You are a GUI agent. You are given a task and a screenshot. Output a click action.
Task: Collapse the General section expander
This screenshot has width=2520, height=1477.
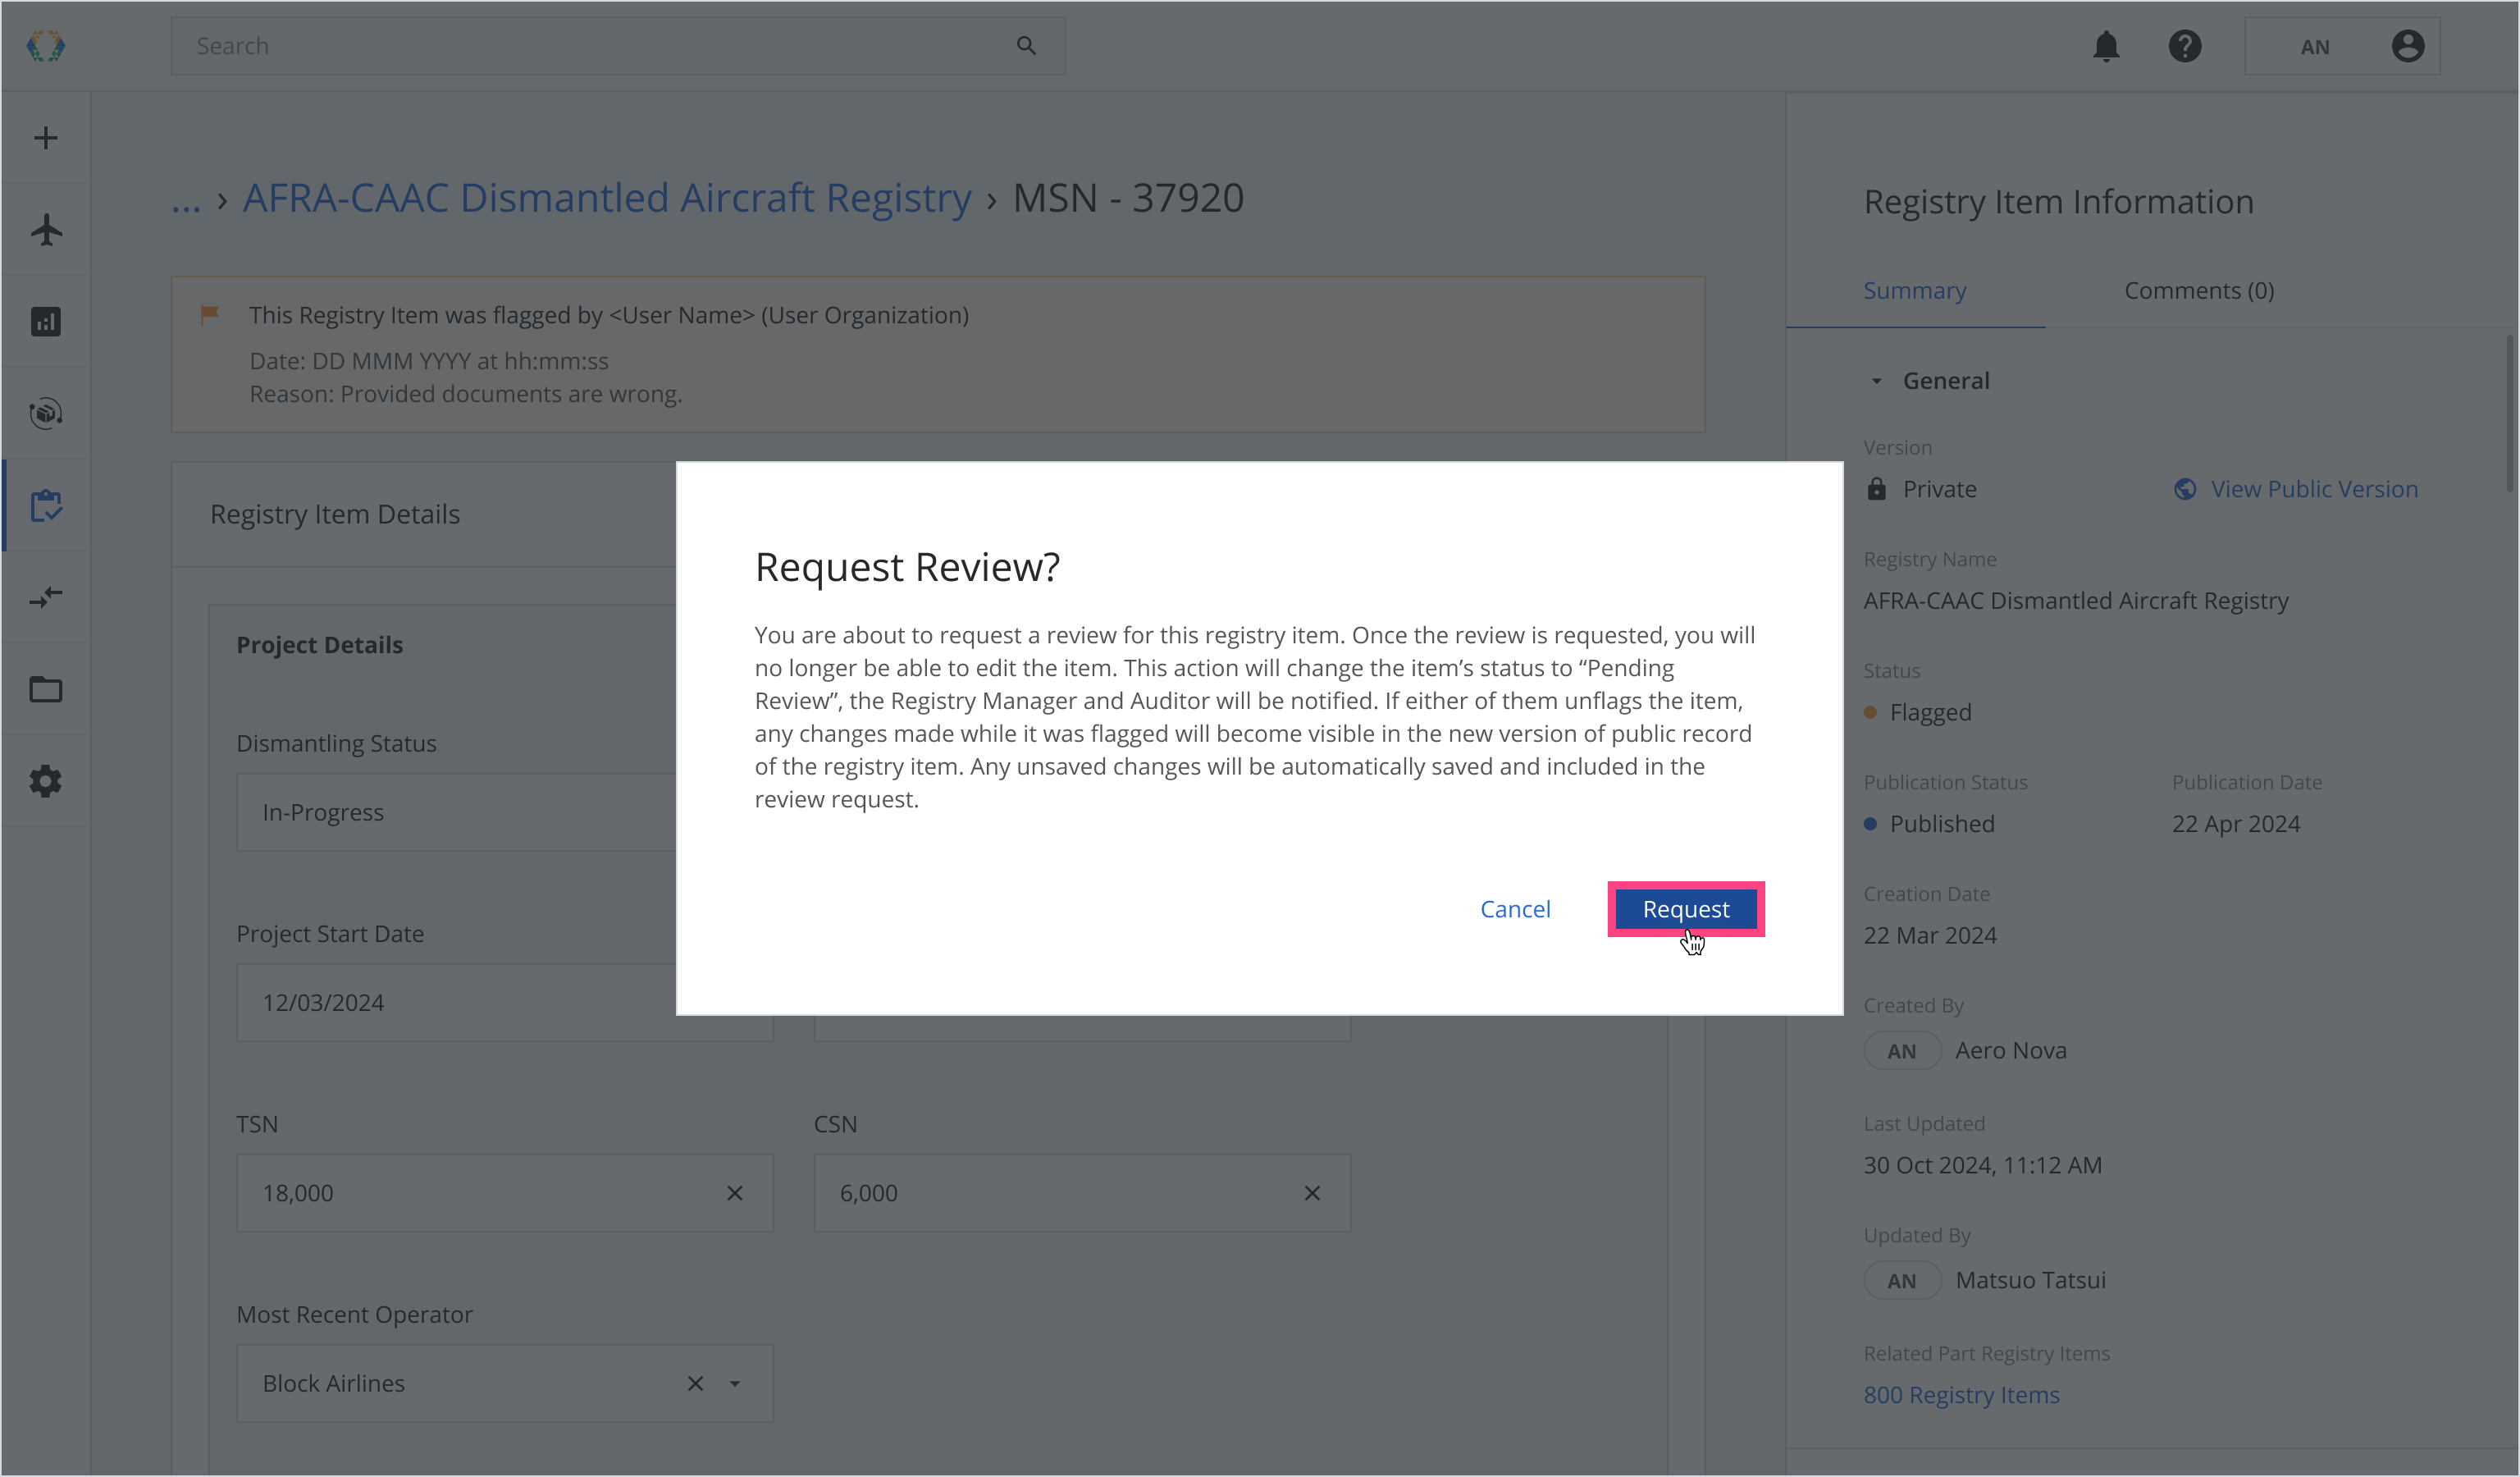pyautogui.click(x=1877, y=381)
